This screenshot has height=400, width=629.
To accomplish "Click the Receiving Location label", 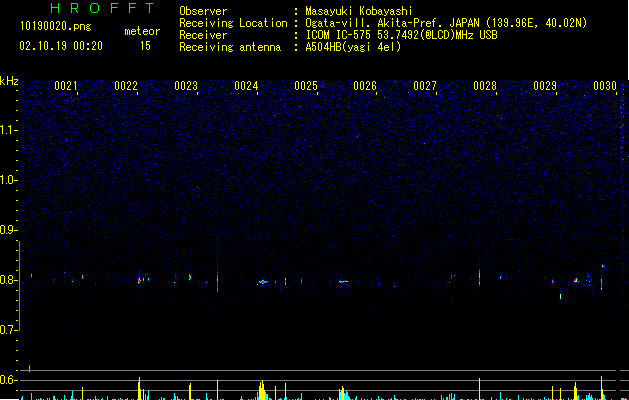I will pyautogui.click(x=233, y=23).
